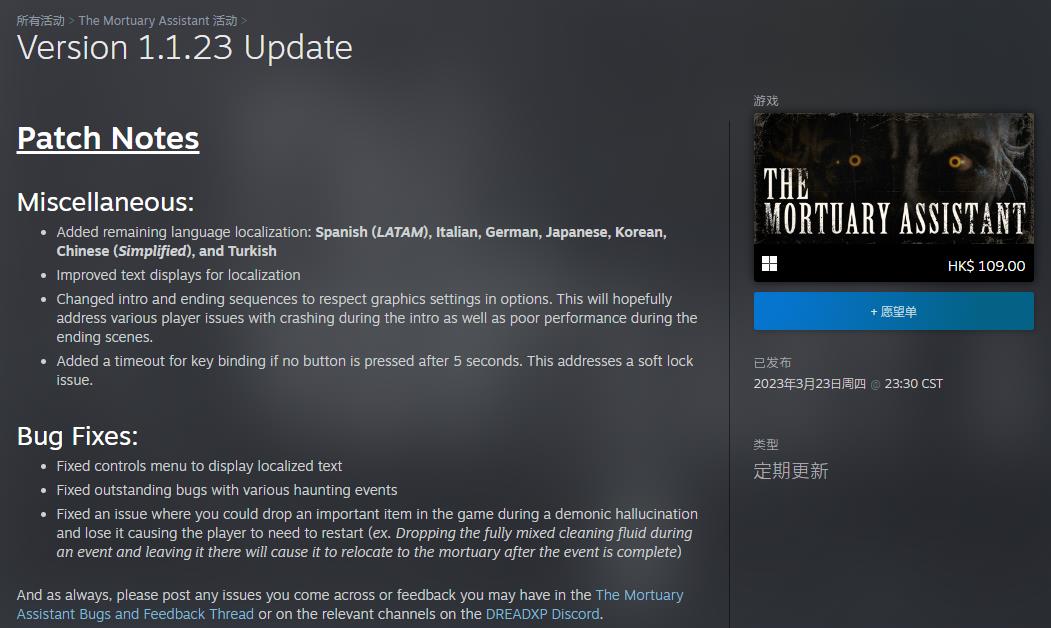The image size is (1051, 628).
Task: Select the Bug Fixes: section heading
Action: pyautogui.click(x=77, y=436)
